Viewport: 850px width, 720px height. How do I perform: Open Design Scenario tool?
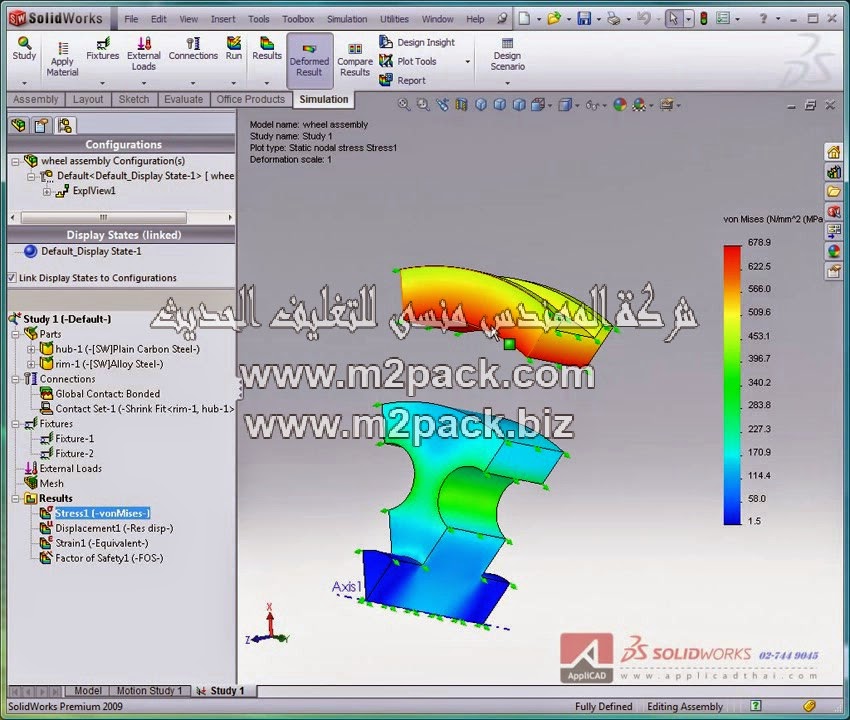507,54
